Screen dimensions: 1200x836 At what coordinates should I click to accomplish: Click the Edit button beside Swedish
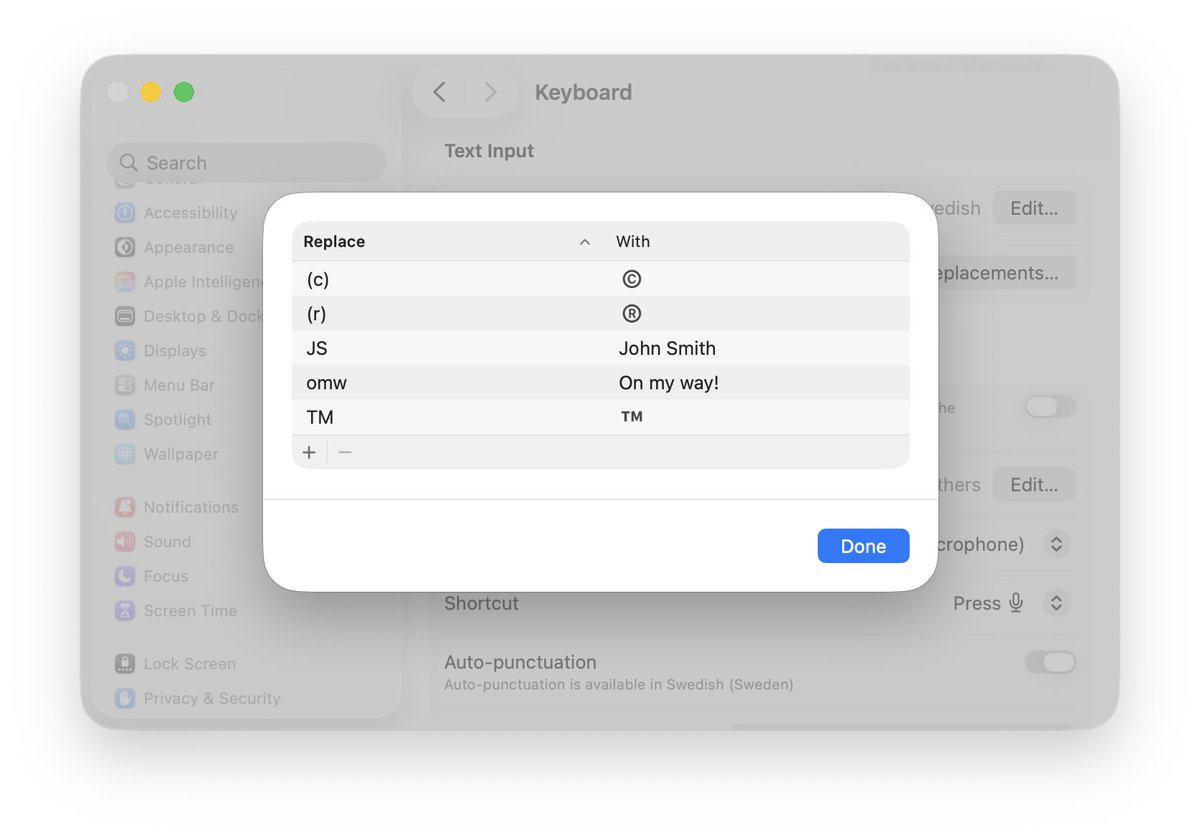(1034, 208)
